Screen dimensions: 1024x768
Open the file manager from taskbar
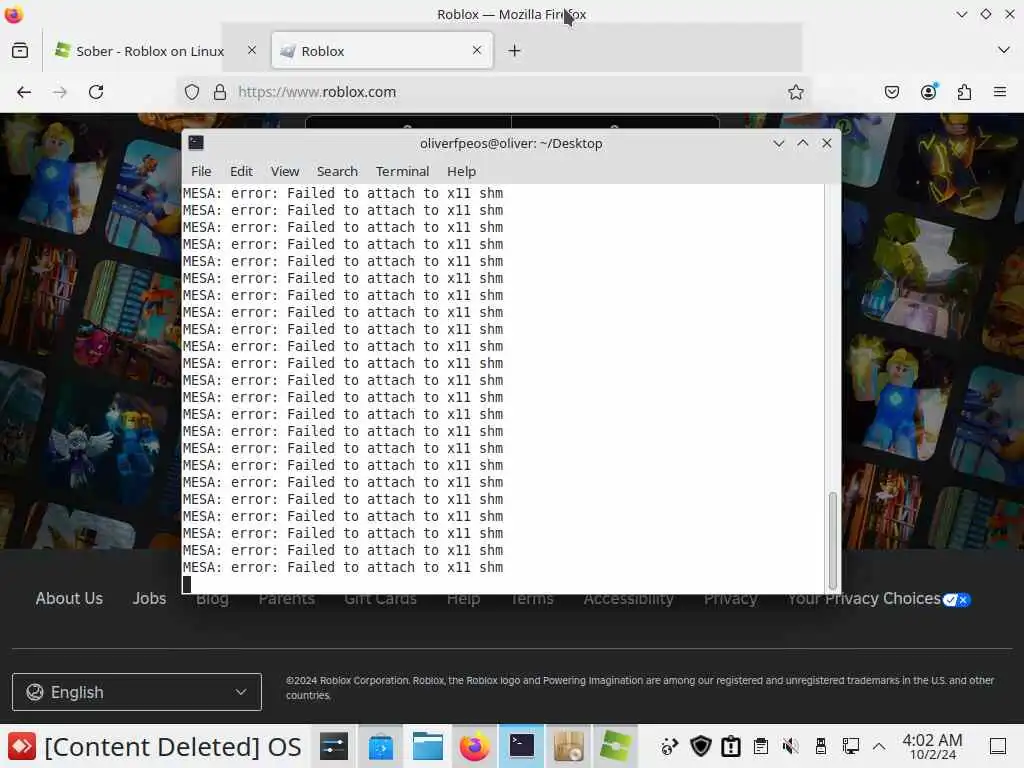[x=428, y=746]
